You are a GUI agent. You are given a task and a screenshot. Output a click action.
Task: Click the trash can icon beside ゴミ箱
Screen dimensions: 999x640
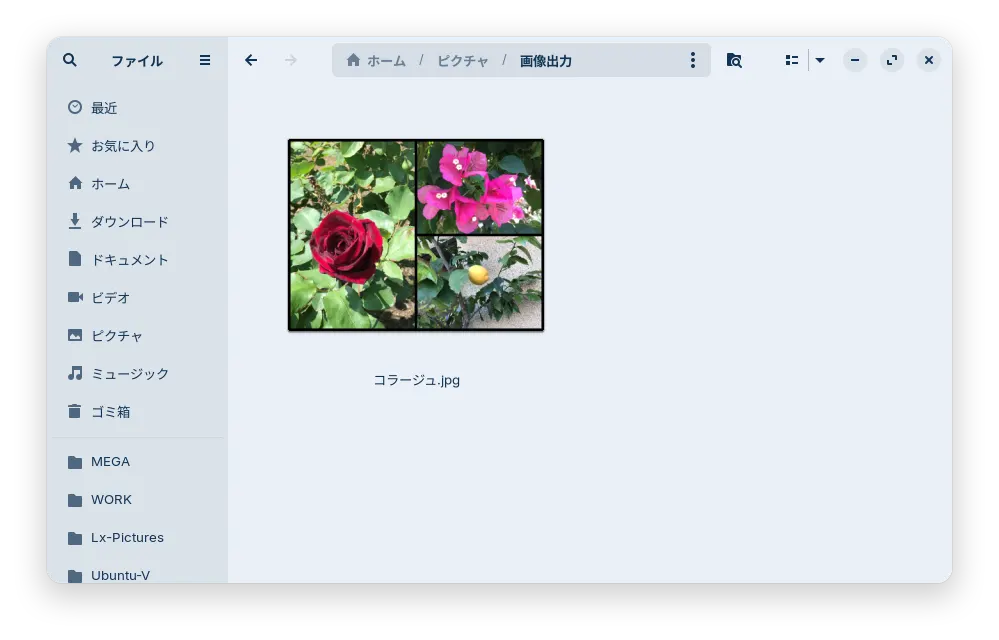click(x=75, y=411)
